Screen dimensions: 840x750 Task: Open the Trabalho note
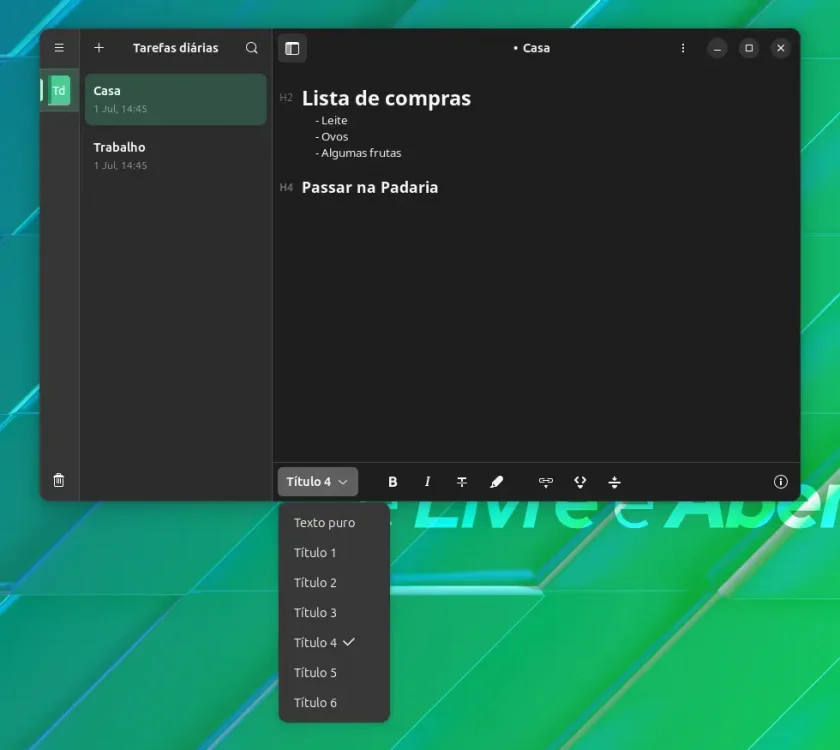tap(176, 155)
